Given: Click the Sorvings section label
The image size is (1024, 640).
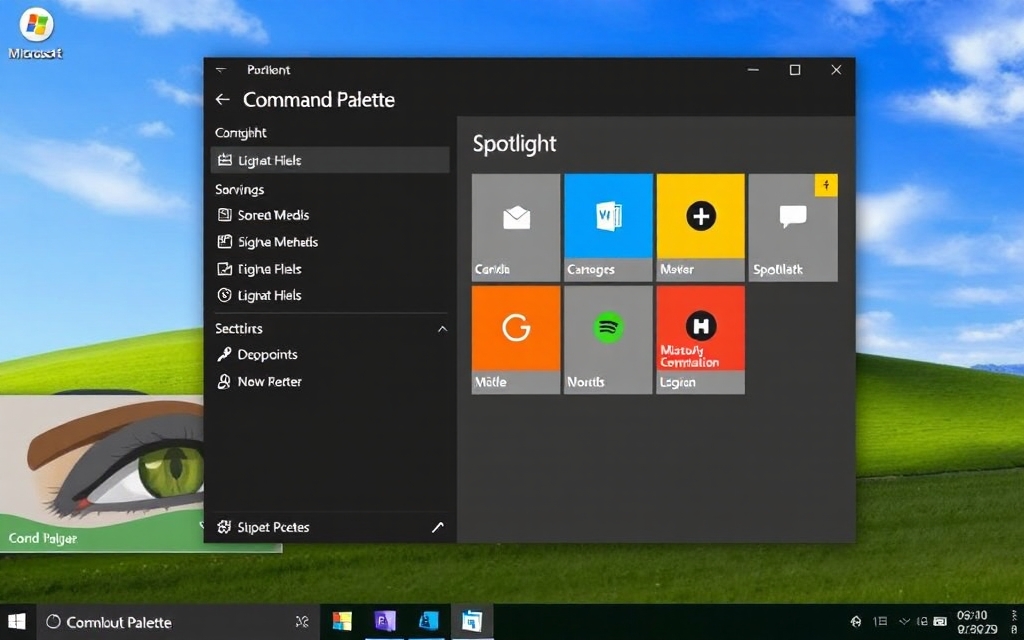Looking at the screenshot, I should coord(240,189).
